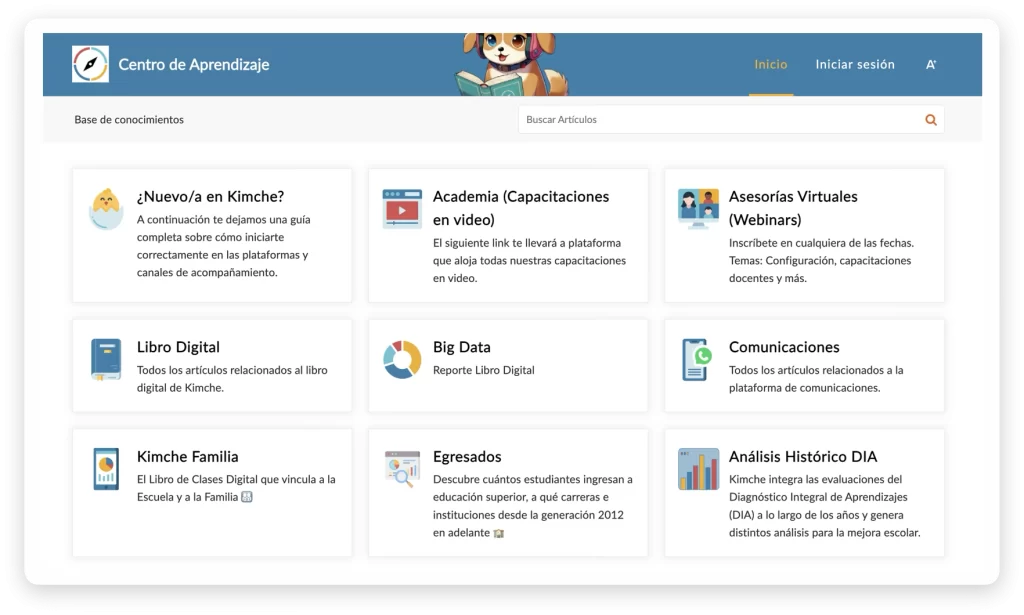1024x615 pixels.
Task: Click the Big Data donut chart icon
Action: pos(402,359)
